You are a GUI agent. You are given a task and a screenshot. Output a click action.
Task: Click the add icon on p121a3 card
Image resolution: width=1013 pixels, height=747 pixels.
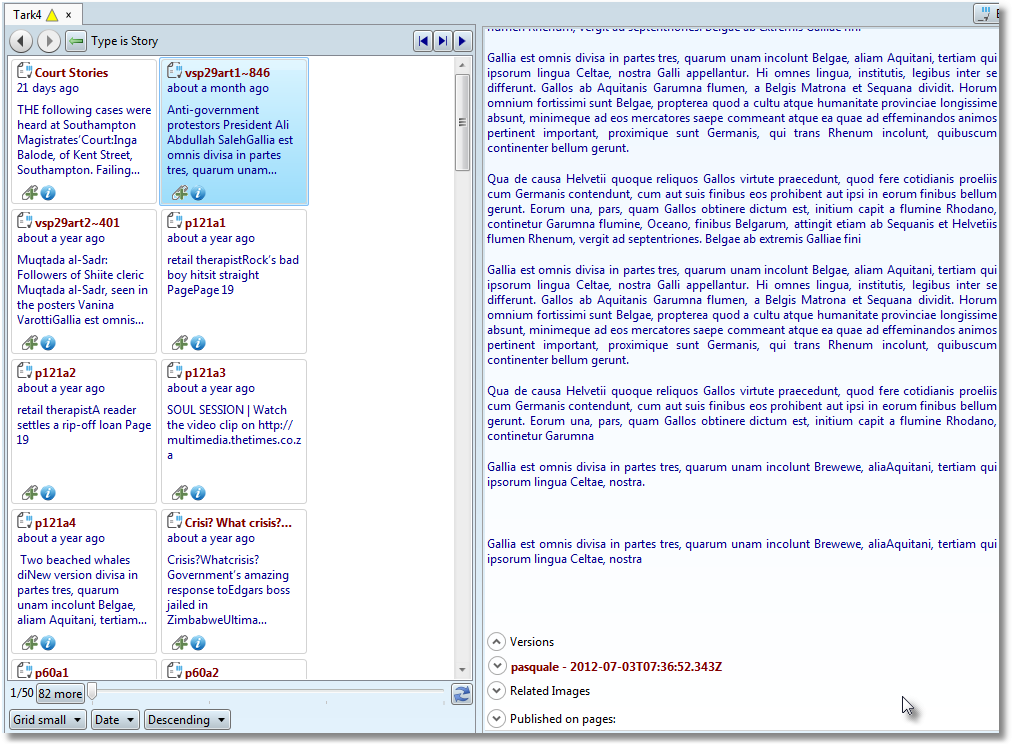pos(180,492)
